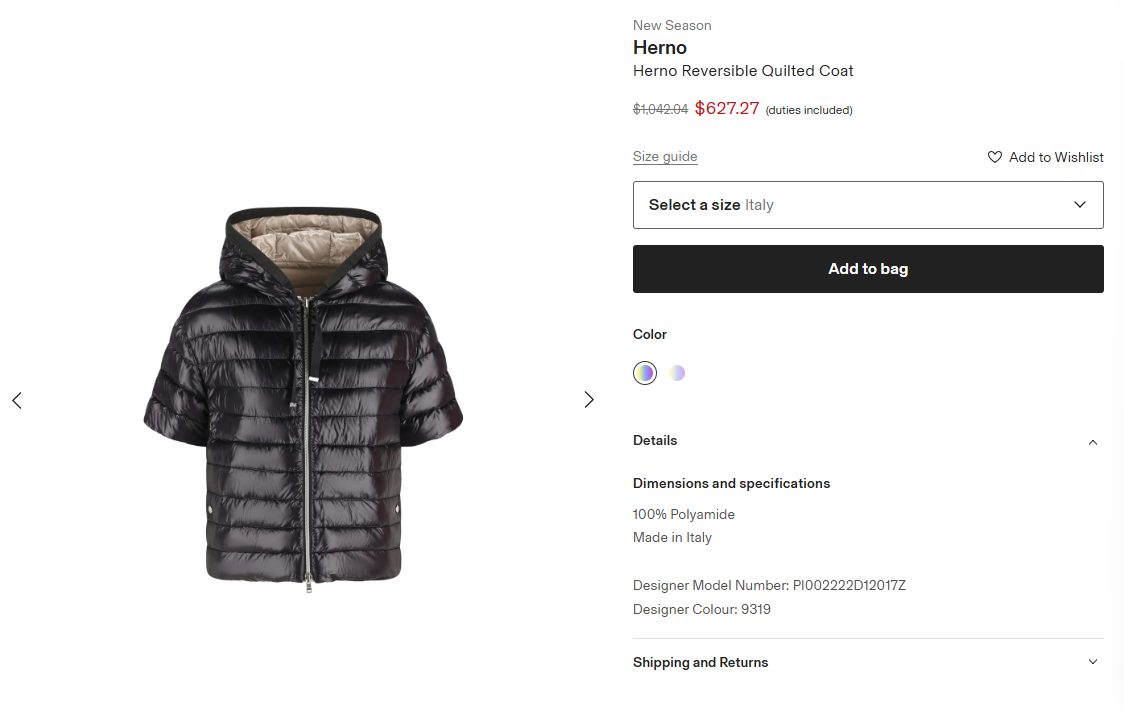Click the chevron on the size selector
The height and width of the screenshot is (714, 1124).
[1079, 204]
